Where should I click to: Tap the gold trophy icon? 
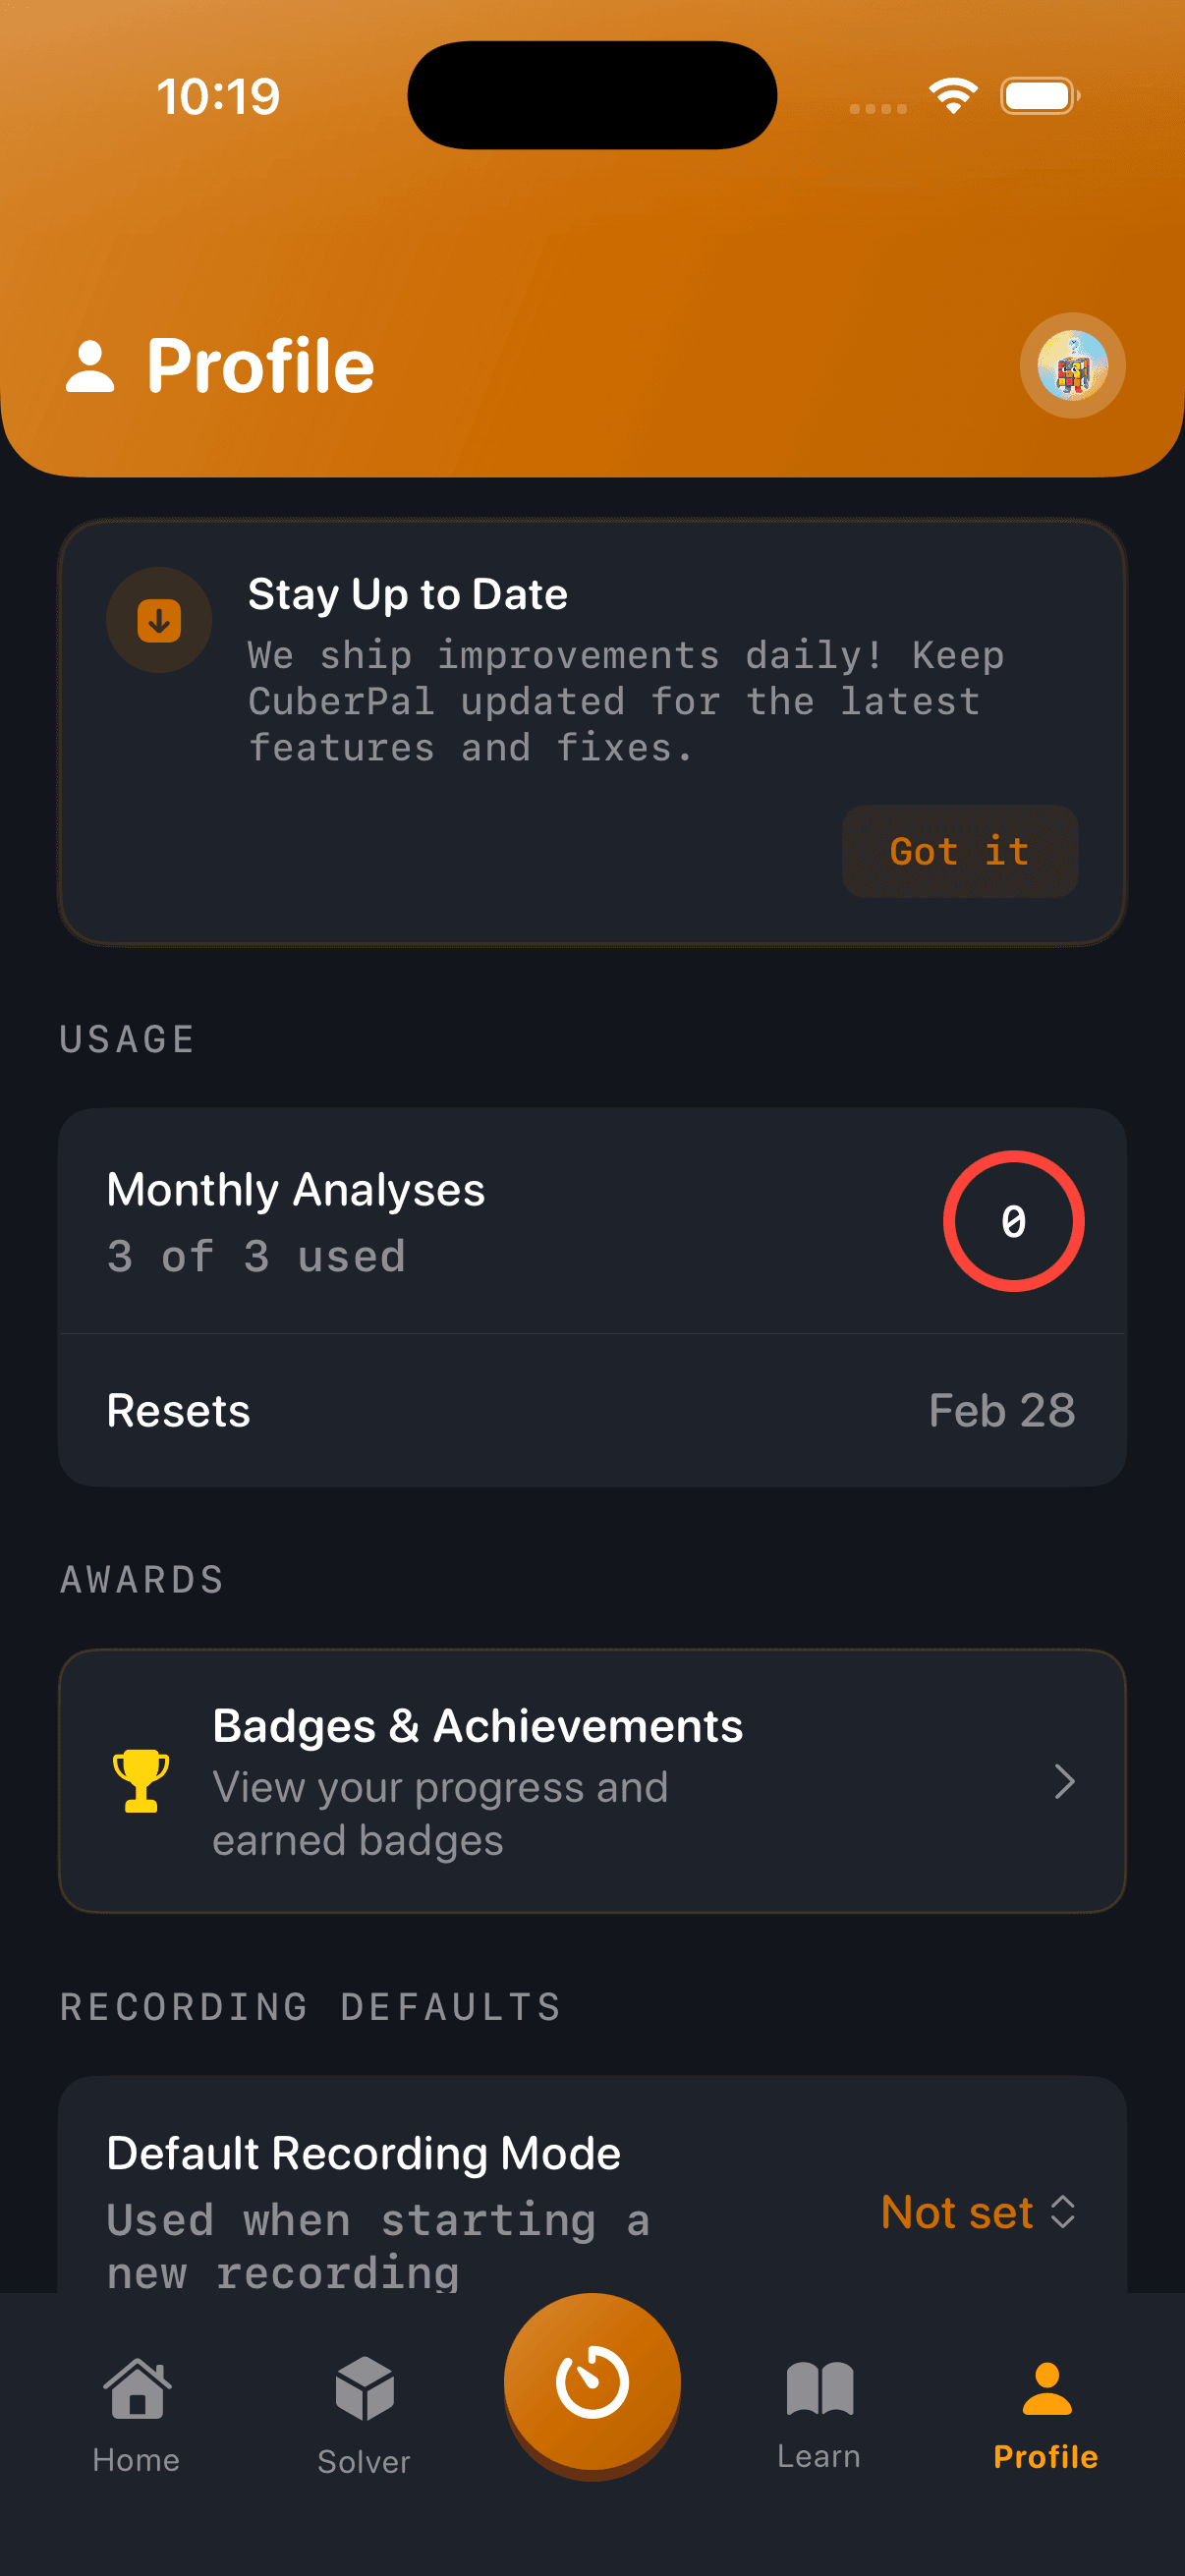tap(141, 1781)
